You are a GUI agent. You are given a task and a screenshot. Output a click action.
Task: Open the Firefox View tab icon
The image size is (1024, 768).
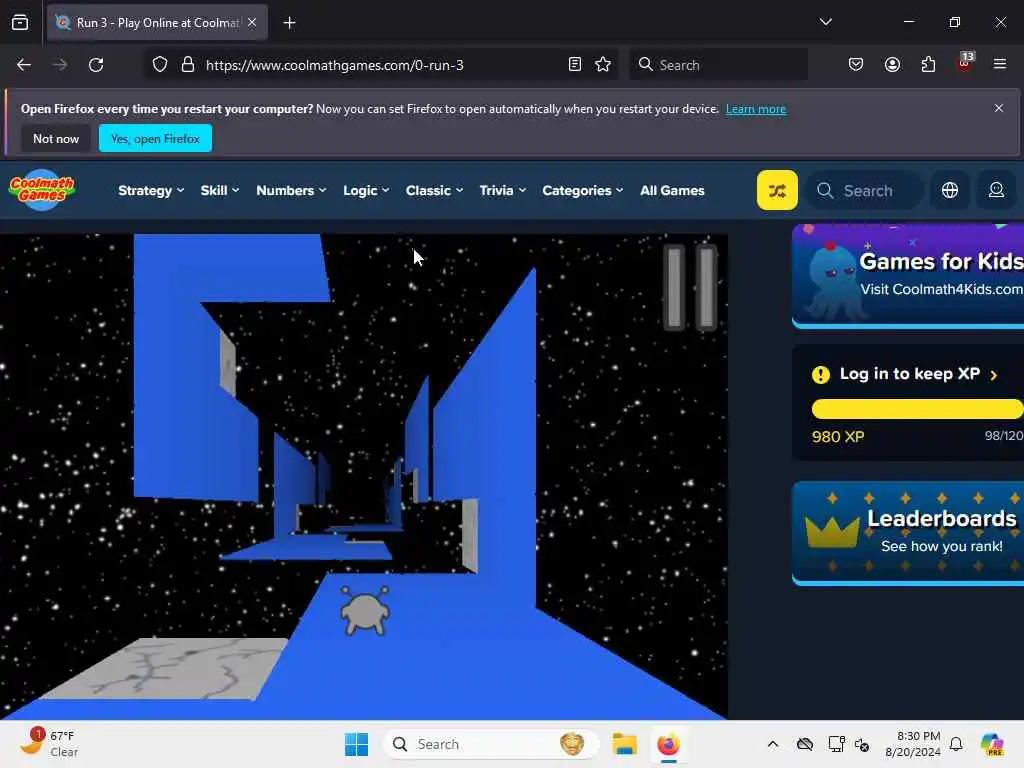[x=20, y=23]
